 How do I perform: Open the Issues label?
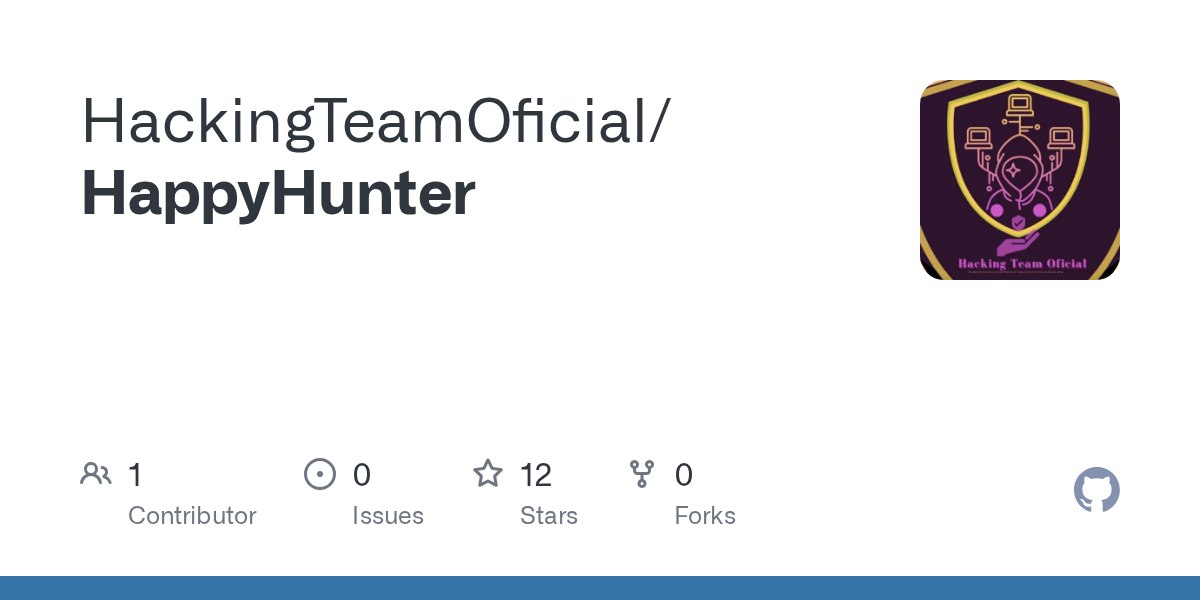[x=387, y=516]
